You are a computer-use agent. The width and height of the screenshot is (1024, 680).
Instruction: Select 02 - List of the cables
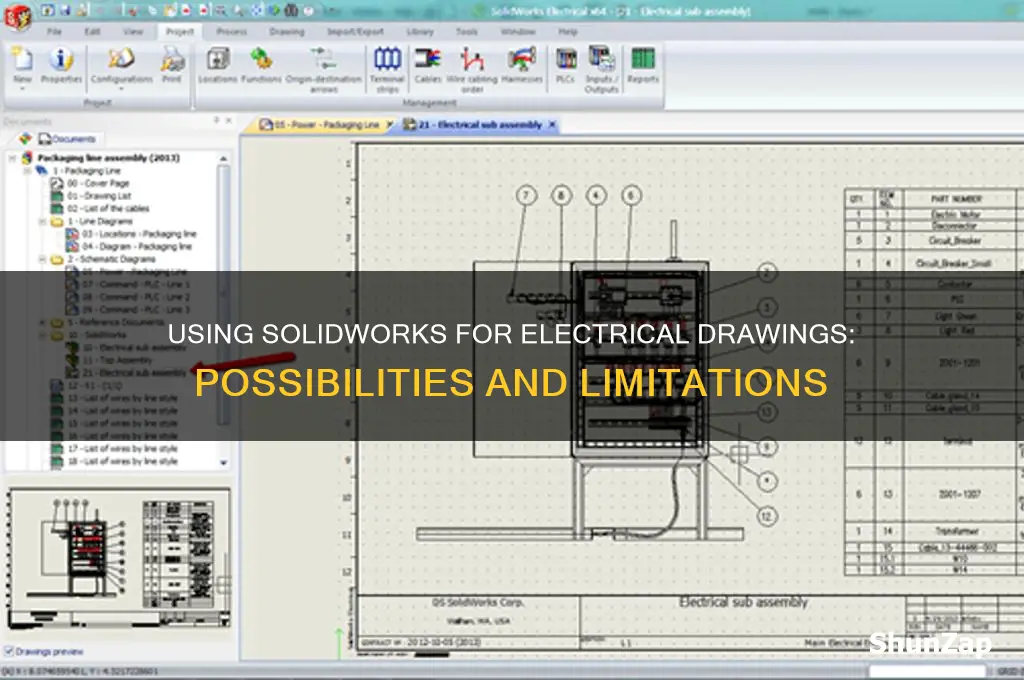coord(108,208)
